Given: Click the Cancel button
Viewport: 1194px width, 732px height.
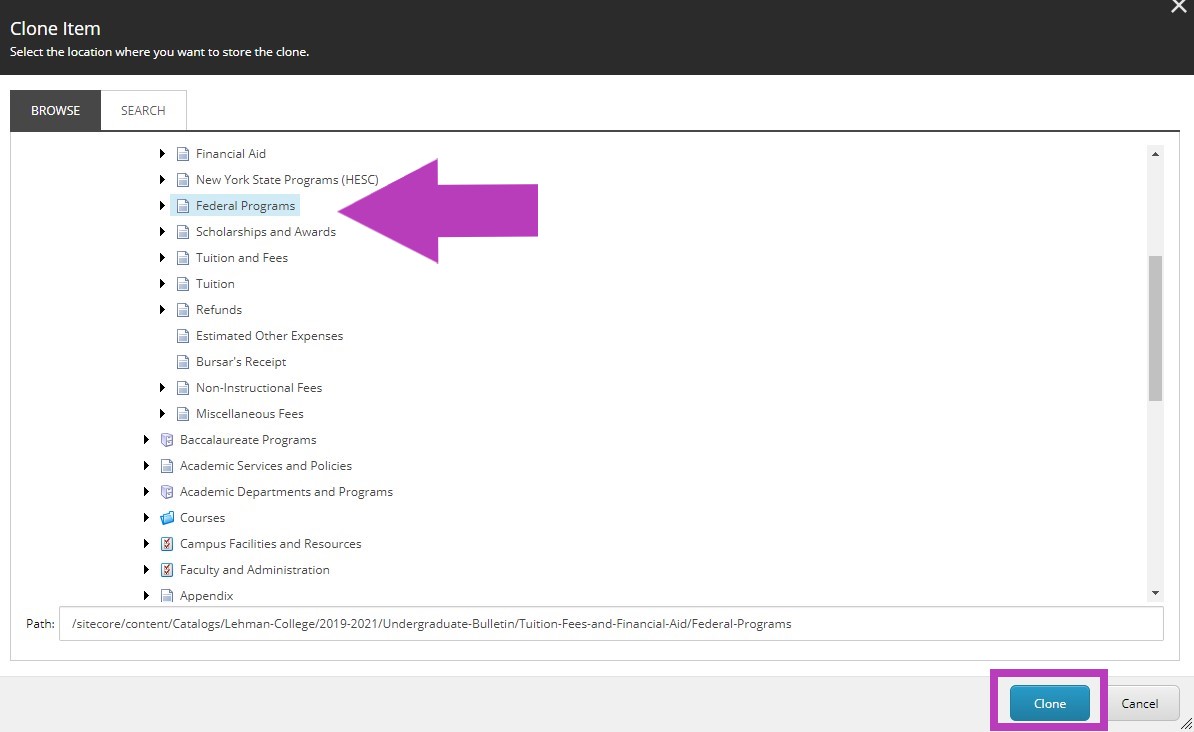Looking at the screenshot, I should (x=1139, y=703).
